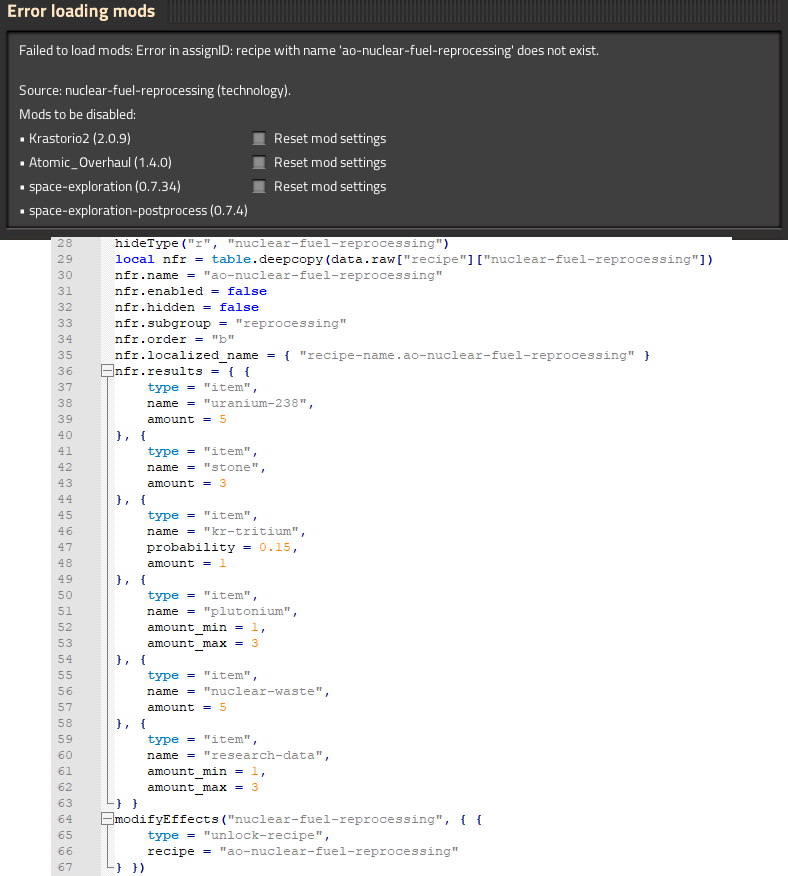Click the 'Krastorio2 (2.0.9)' mod entry
This screenshot has height=876, width=788.
click(x=80, y=139)
